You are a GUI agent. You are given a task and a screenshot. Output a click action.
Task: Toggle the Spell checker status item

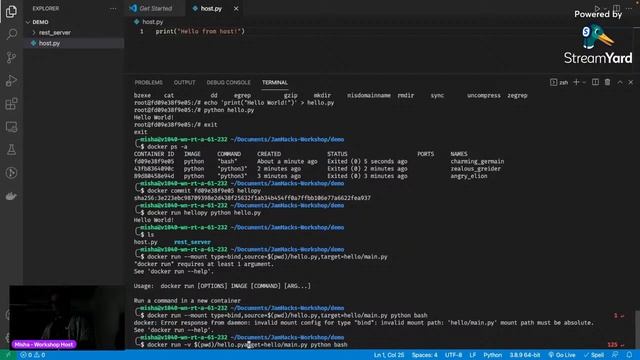coord(594,355)
